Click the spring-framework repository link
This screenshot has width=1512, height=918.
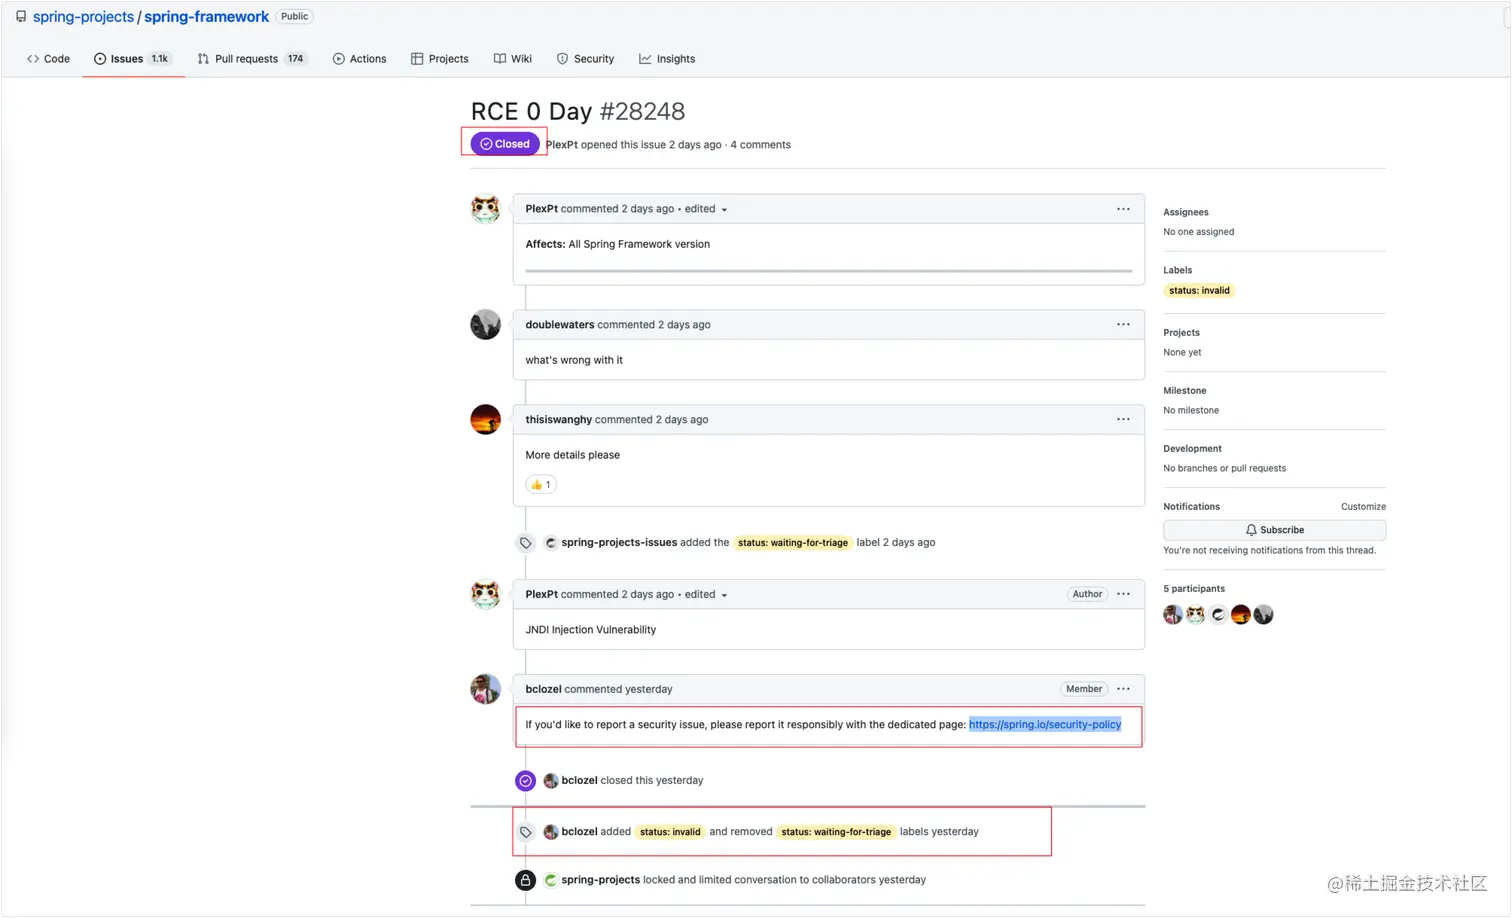pyautogui.click(x=206, y=17)
